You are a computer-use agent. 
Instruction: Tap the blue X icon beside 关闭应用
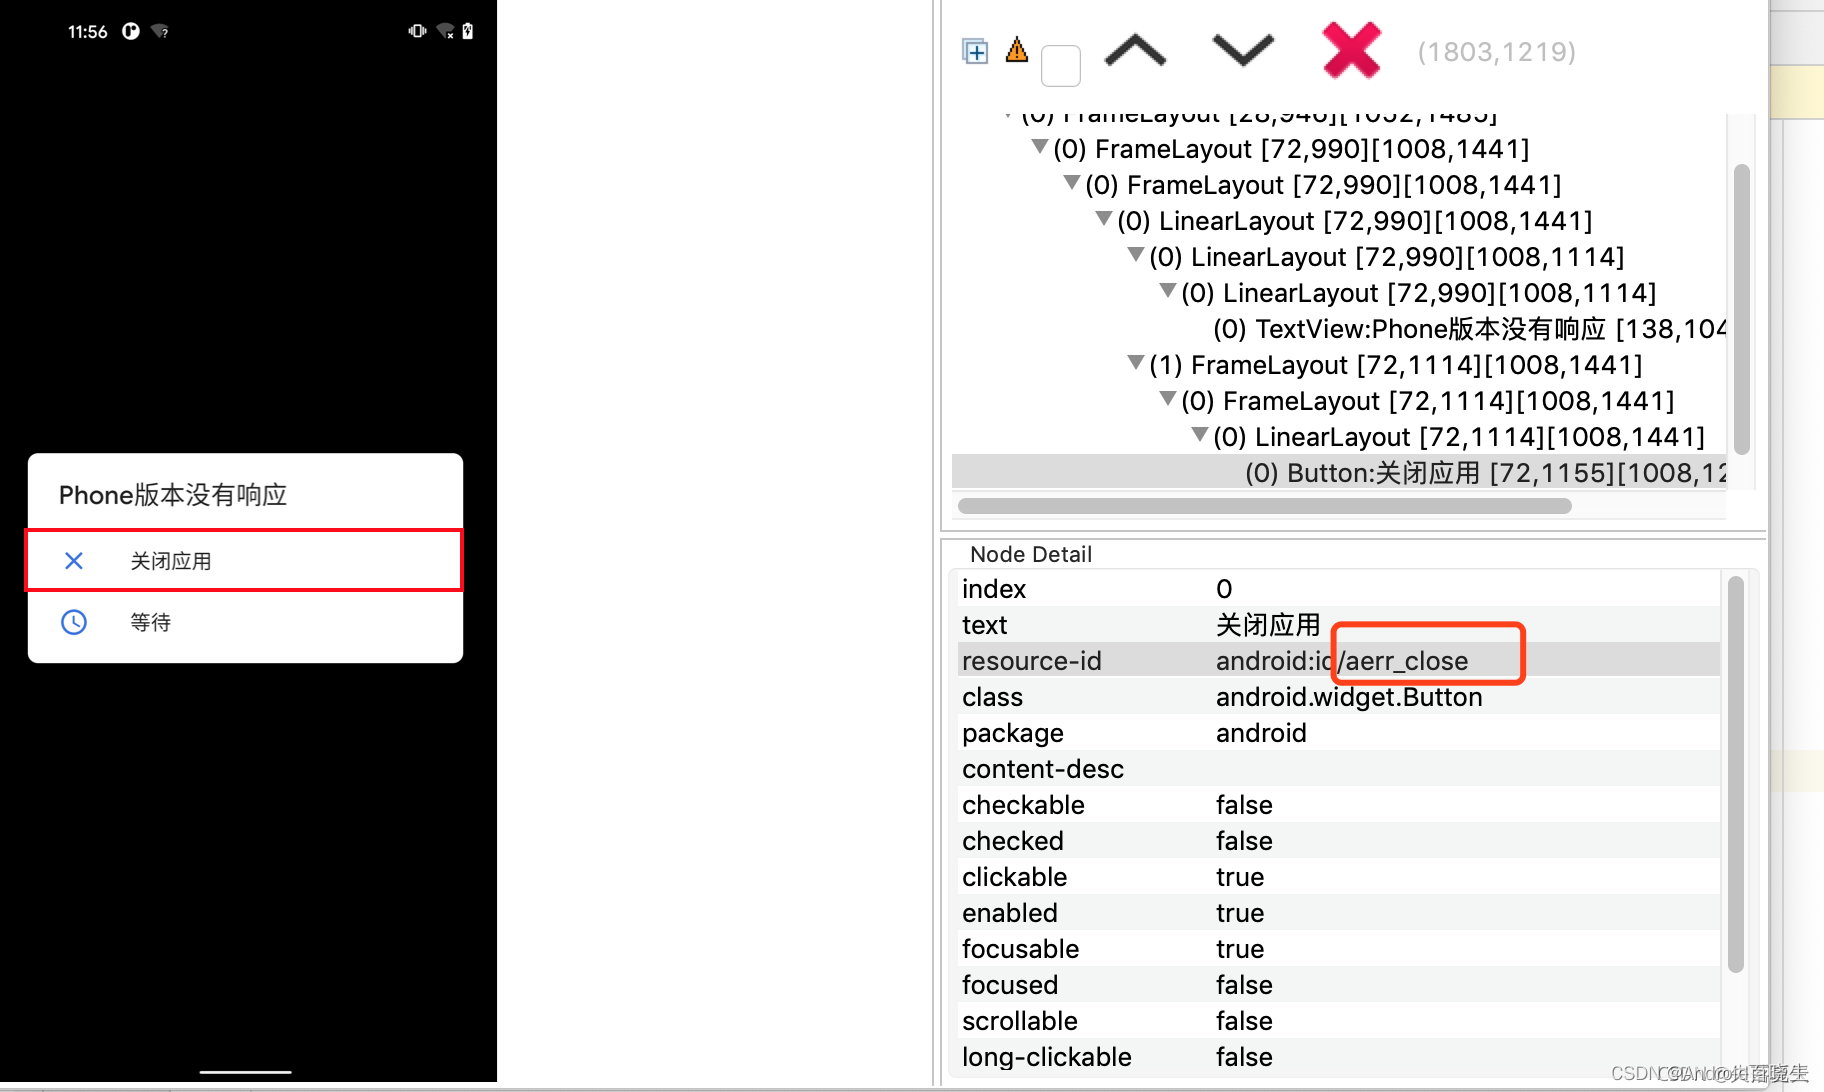74,561
